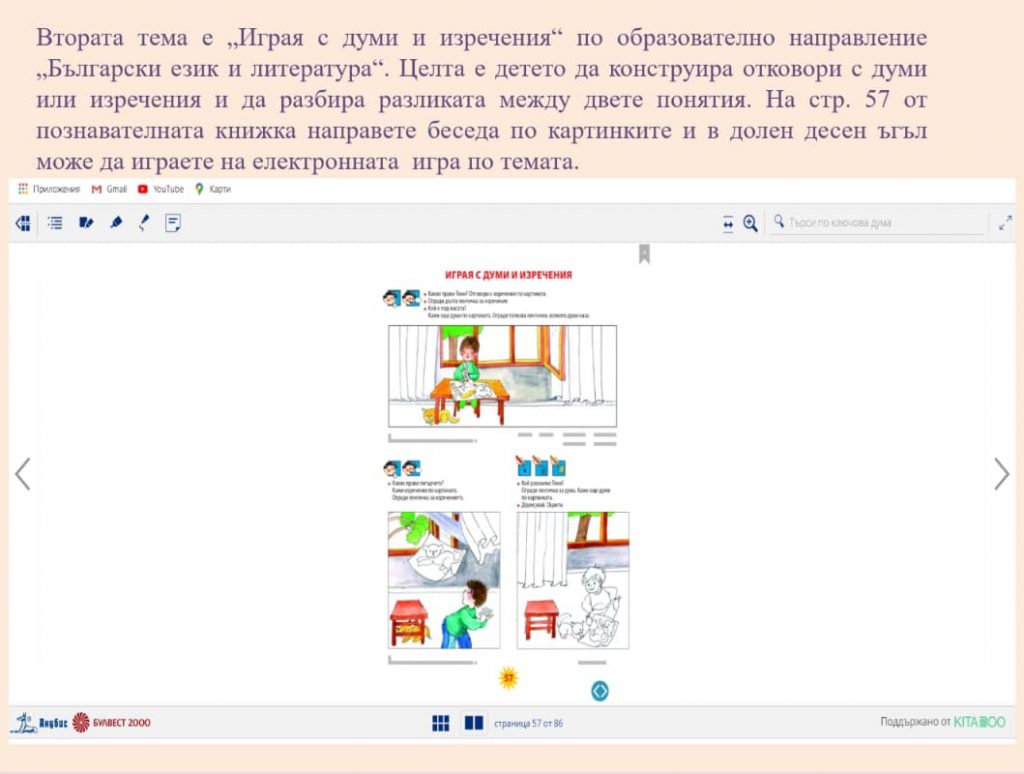Open the notes tool

[x=173, y=223]
